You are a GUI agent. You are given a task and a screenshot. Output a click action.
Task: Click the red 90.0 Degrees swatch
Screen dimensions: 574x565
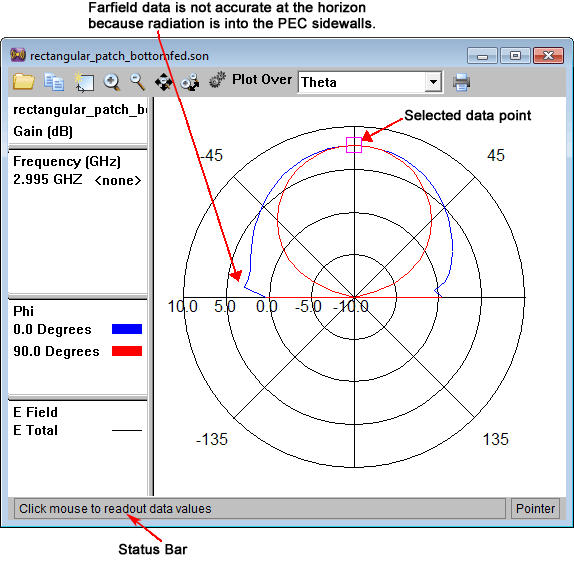[x=127, y=351]
